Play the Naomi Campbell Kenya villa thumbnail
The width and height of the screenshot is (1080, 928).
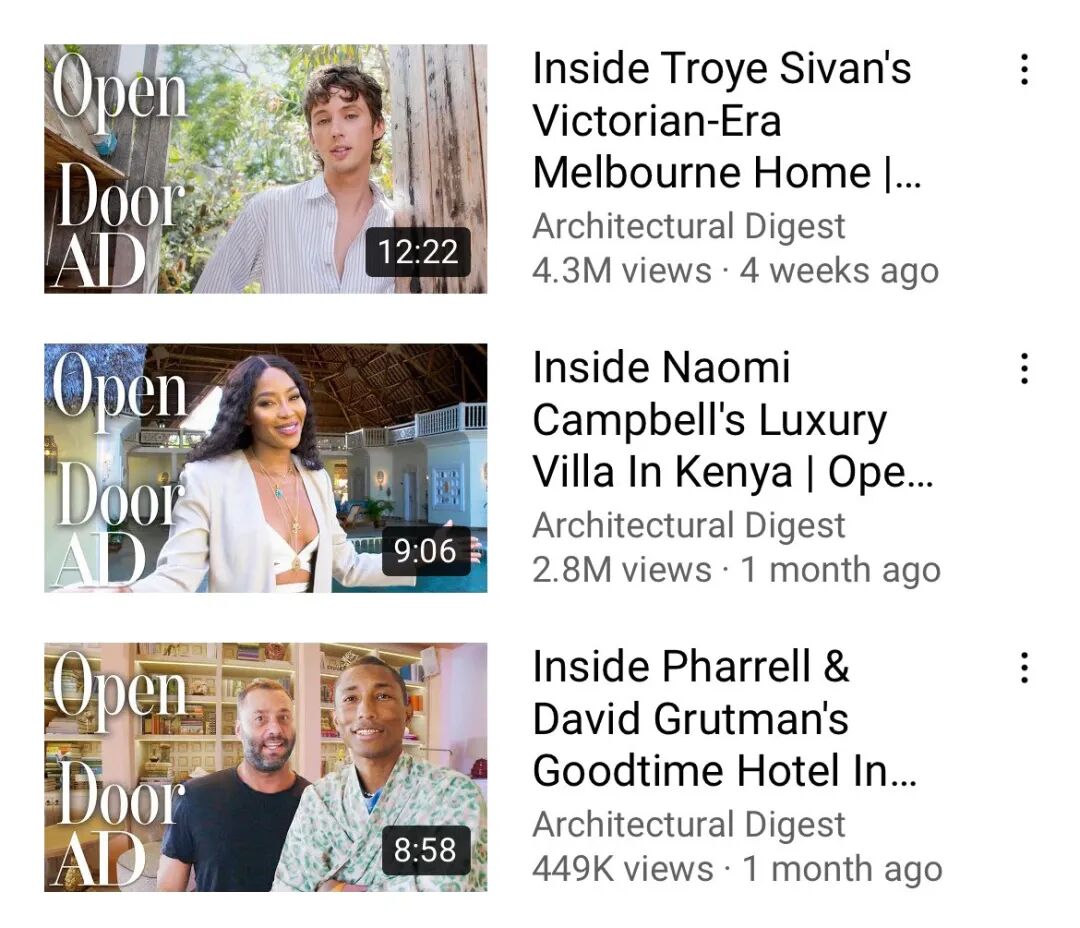(x=266, y=468)
